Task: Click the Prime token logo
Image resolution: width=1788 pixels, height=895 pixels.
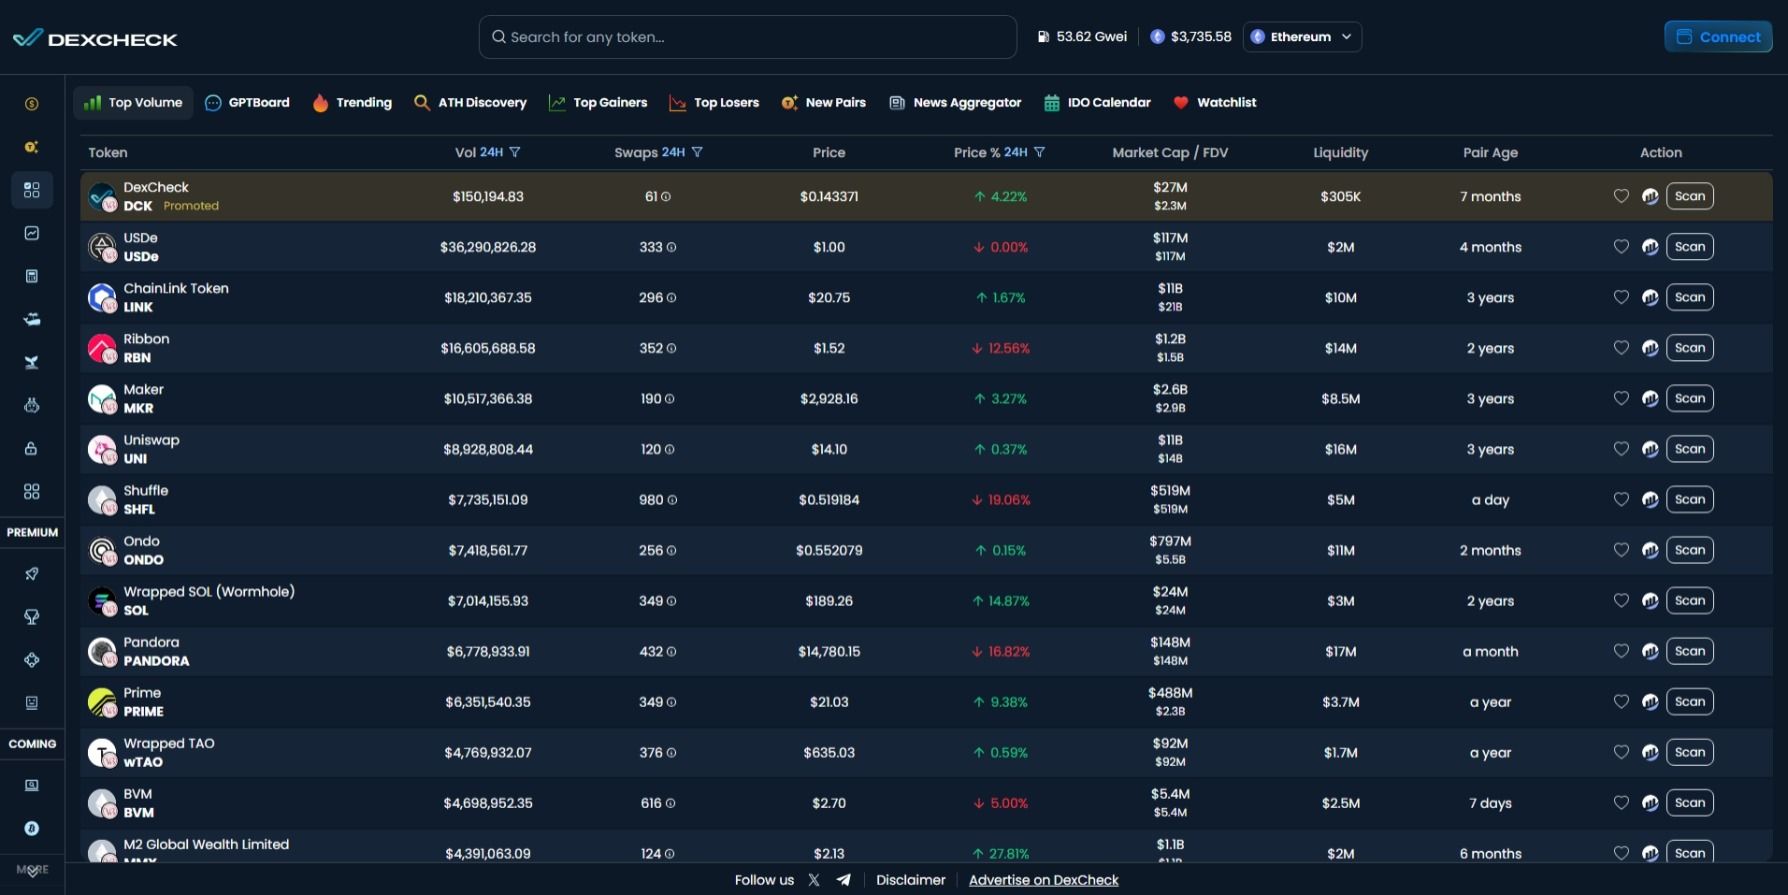Action: (x=102, y=702)
